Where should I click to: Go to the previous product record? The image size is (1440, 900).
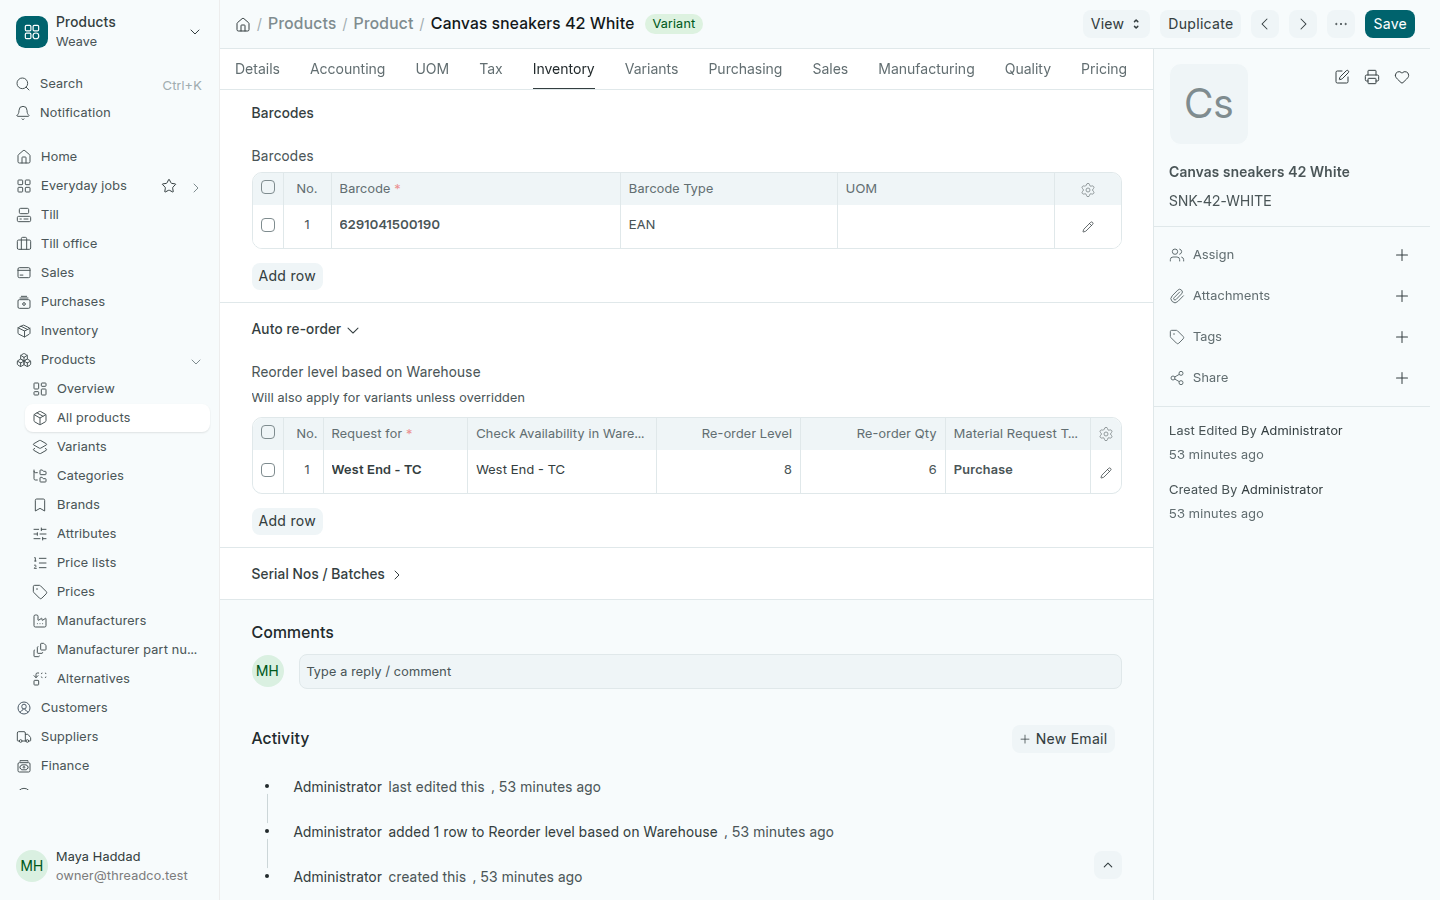click(1265, 24)
